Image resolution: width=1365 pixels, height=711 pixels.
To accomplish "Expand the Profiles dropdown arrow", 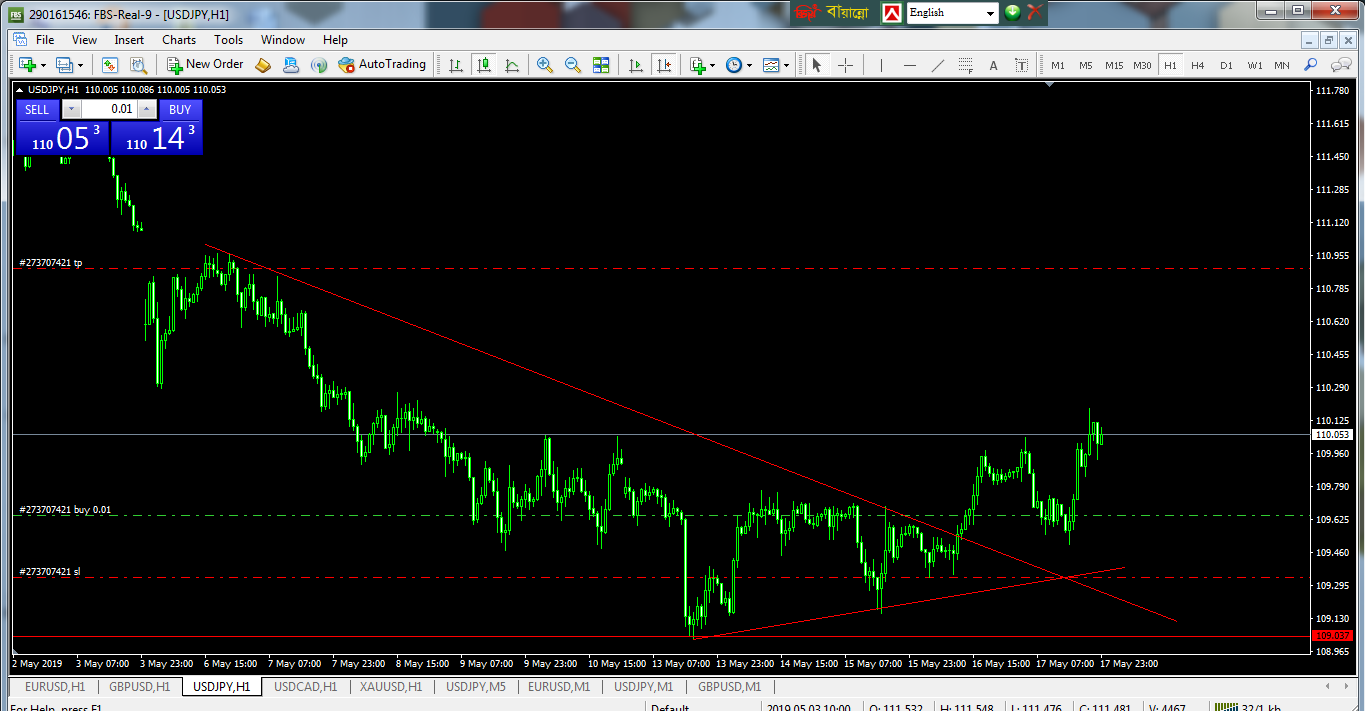I will (81, 65).
